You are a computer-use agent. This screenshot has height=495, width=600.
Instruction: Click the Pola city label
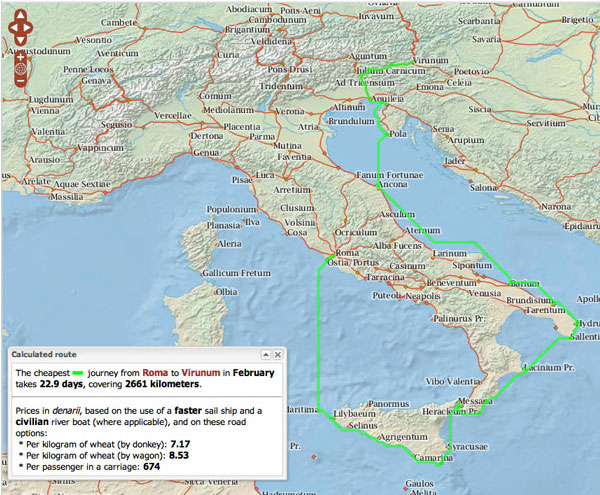[398, 134]
